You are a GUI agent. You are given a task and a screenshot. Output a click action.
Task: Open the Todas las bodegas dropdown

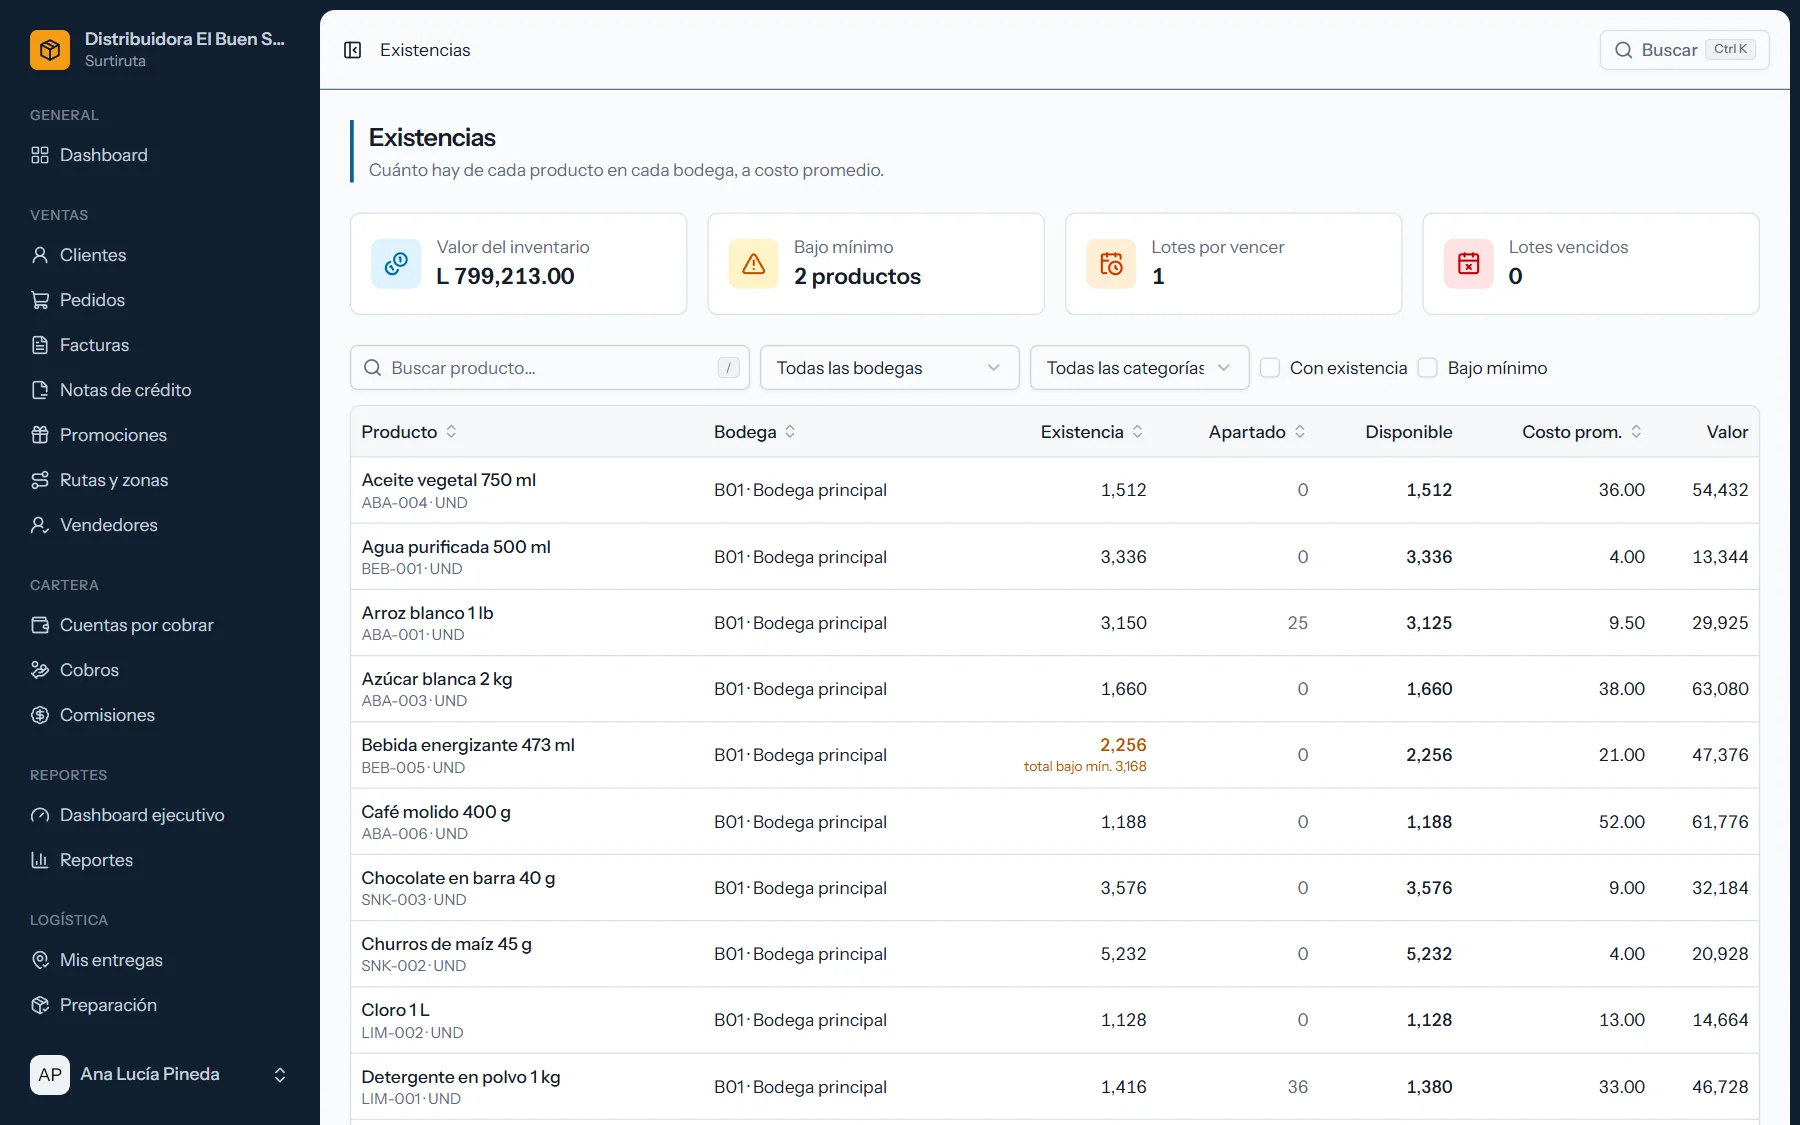point(889,368)
